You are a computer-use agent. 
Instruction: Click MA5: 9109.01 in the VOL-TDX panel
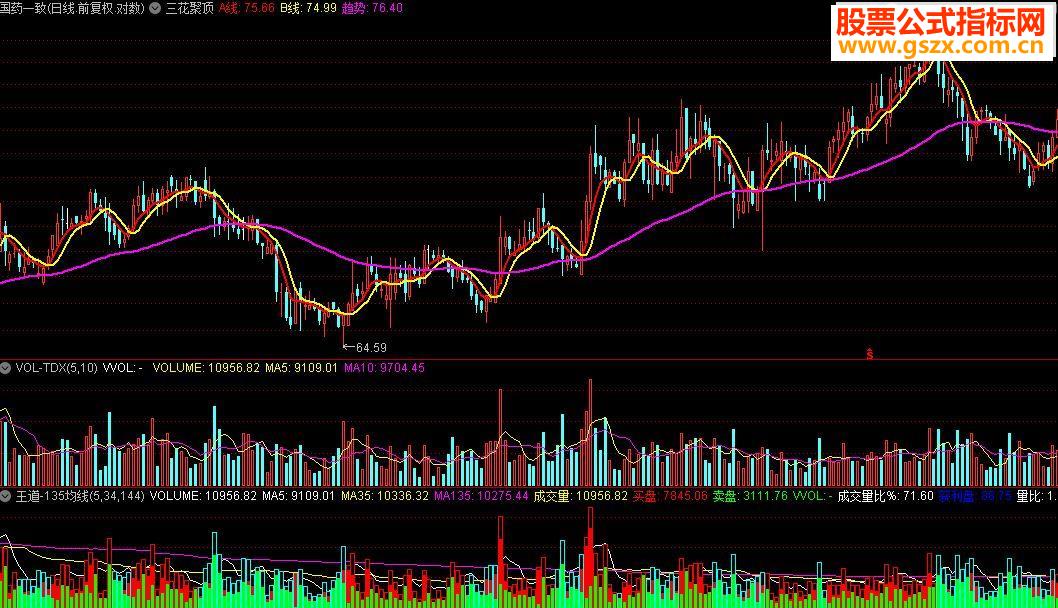(301, 368)
